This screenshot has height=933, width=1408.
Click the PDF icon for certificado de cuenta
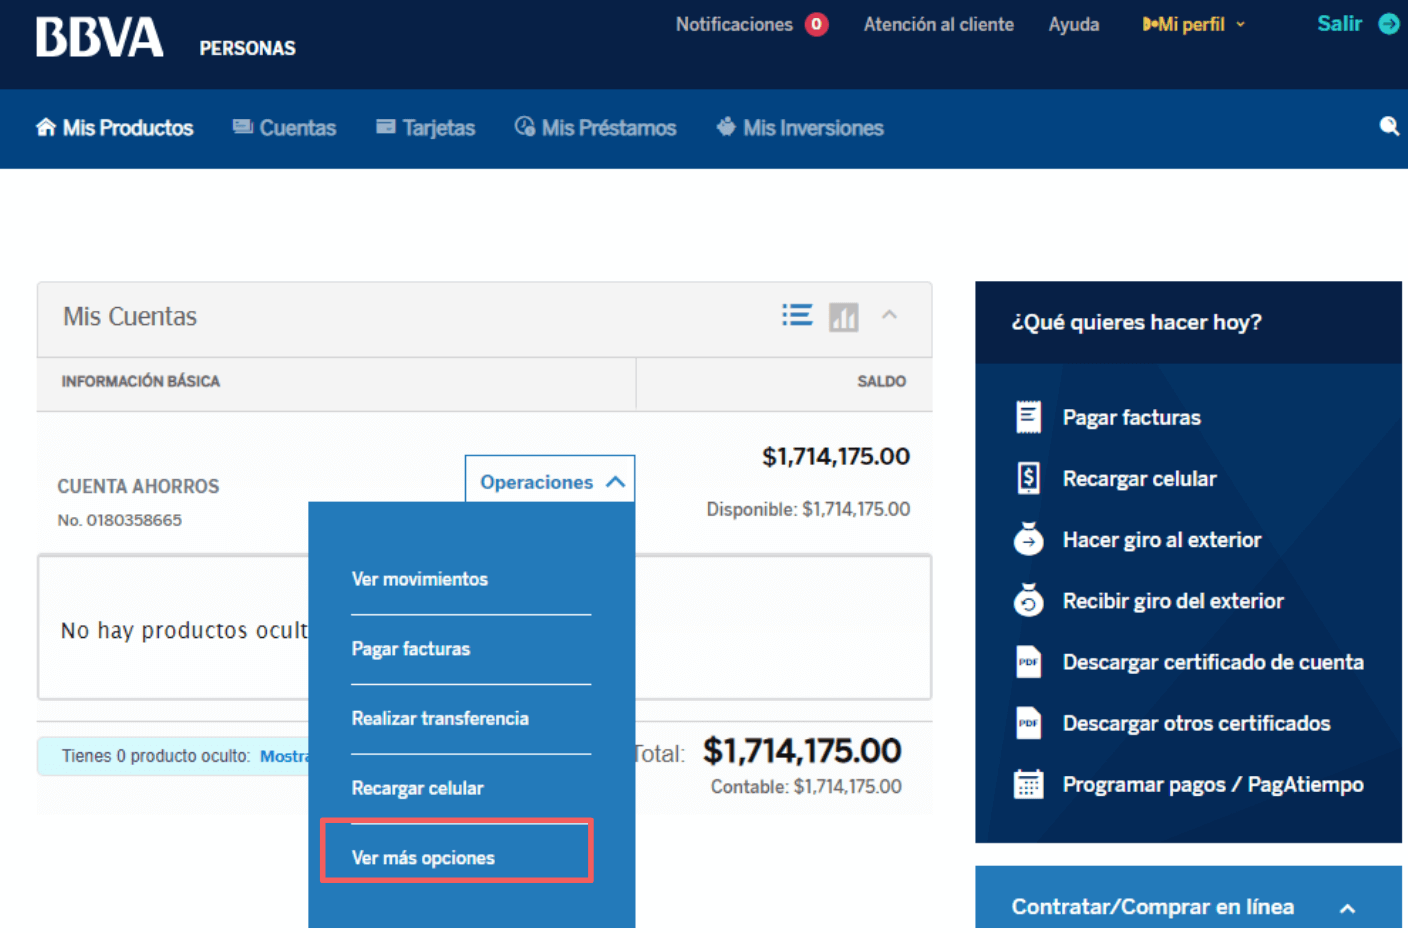click(x=1028, y=662)
